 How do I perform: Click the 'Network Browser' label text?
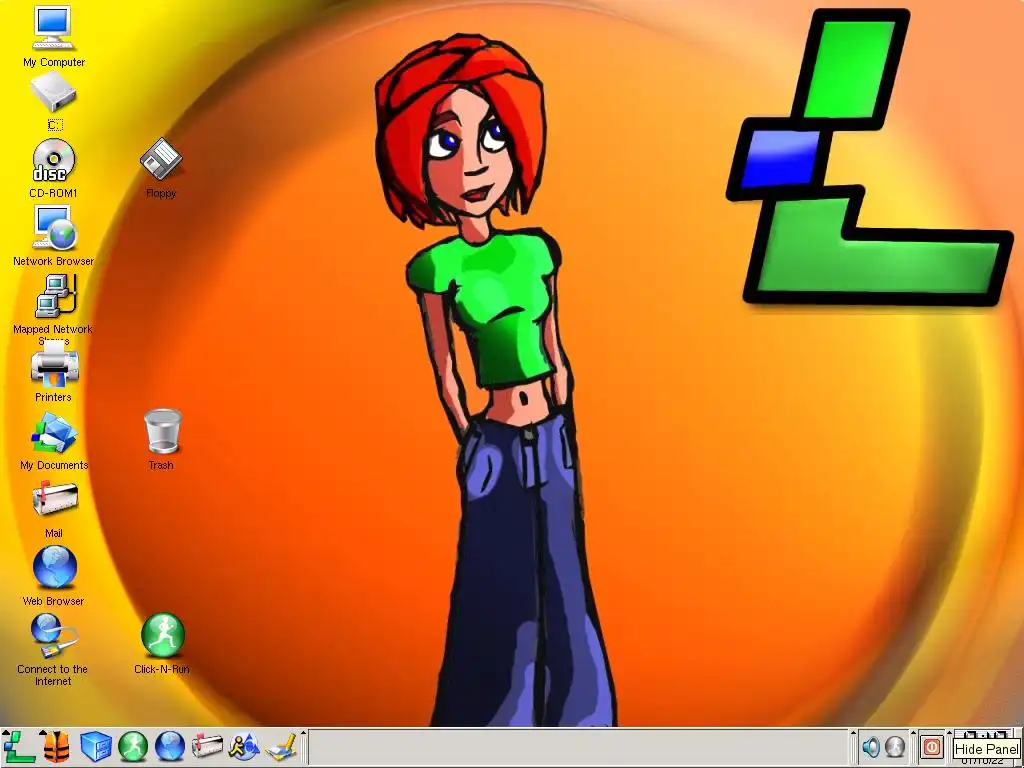click(x=54, y=261)
